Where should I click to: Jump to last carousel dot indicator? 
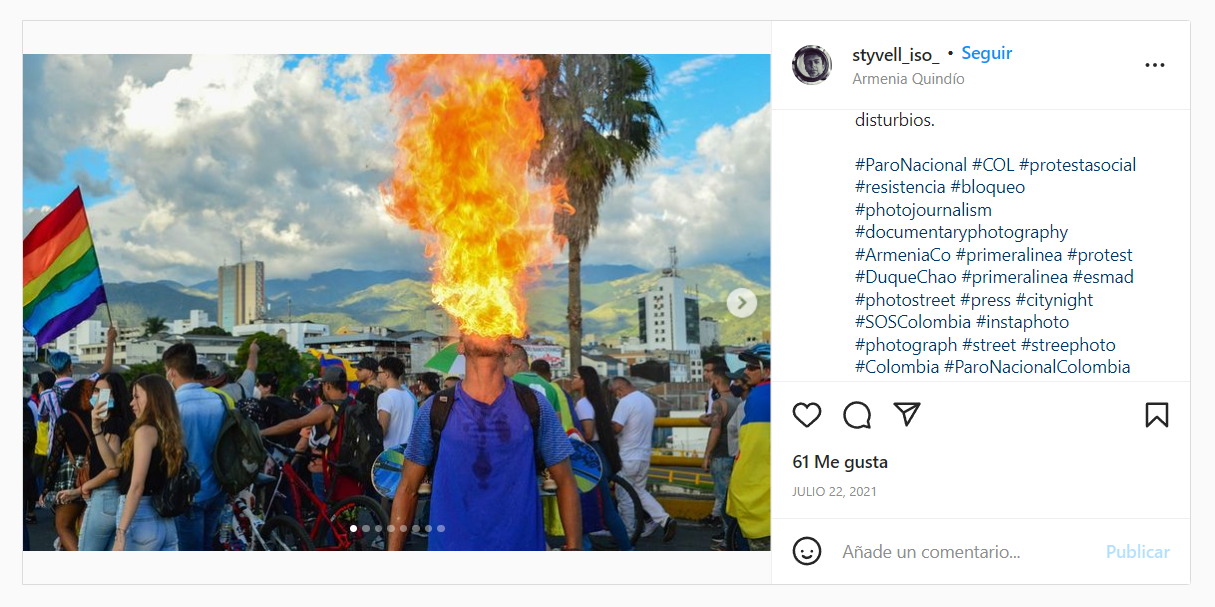pyautogui.click(x=441, y=528)
